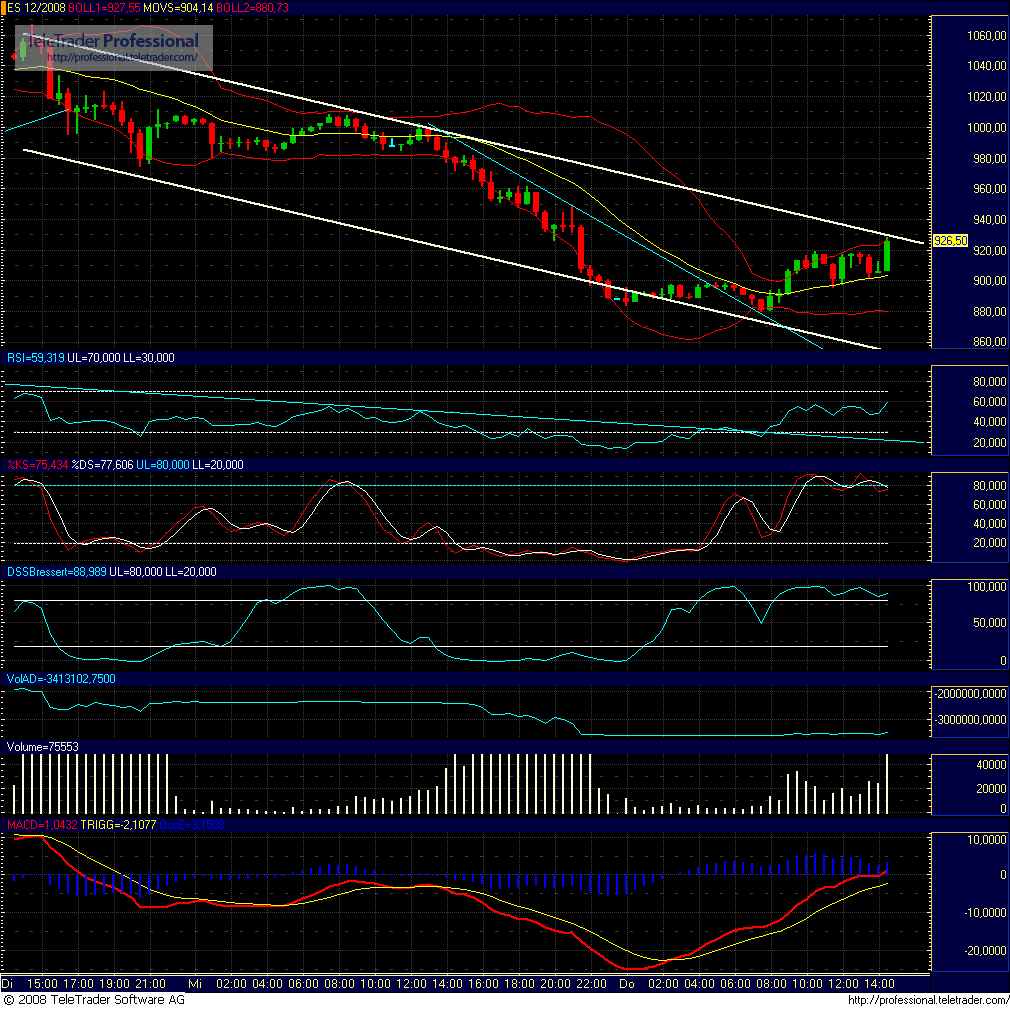
Task: Click the 960,00 price axis label
Action: click(989, 189)
